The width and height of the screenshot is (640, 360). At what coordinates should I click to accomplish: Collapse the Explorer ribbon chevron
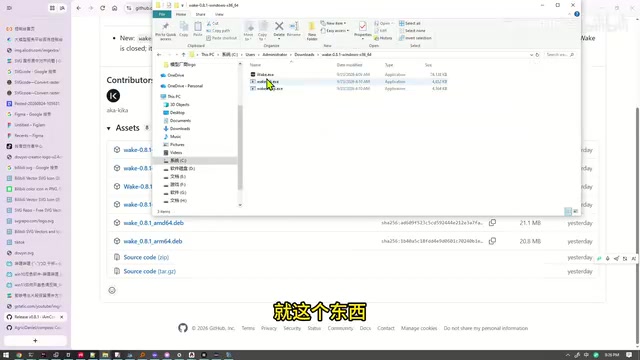pos(569,14)
